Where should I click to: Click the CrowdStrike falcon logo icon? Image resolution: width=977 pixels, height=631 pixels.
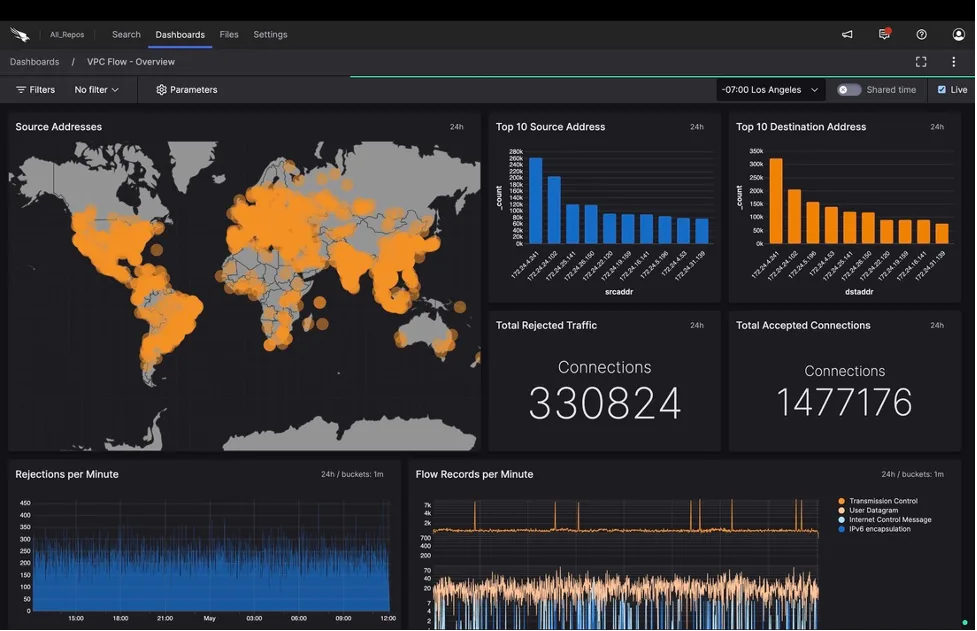(20, 35)
